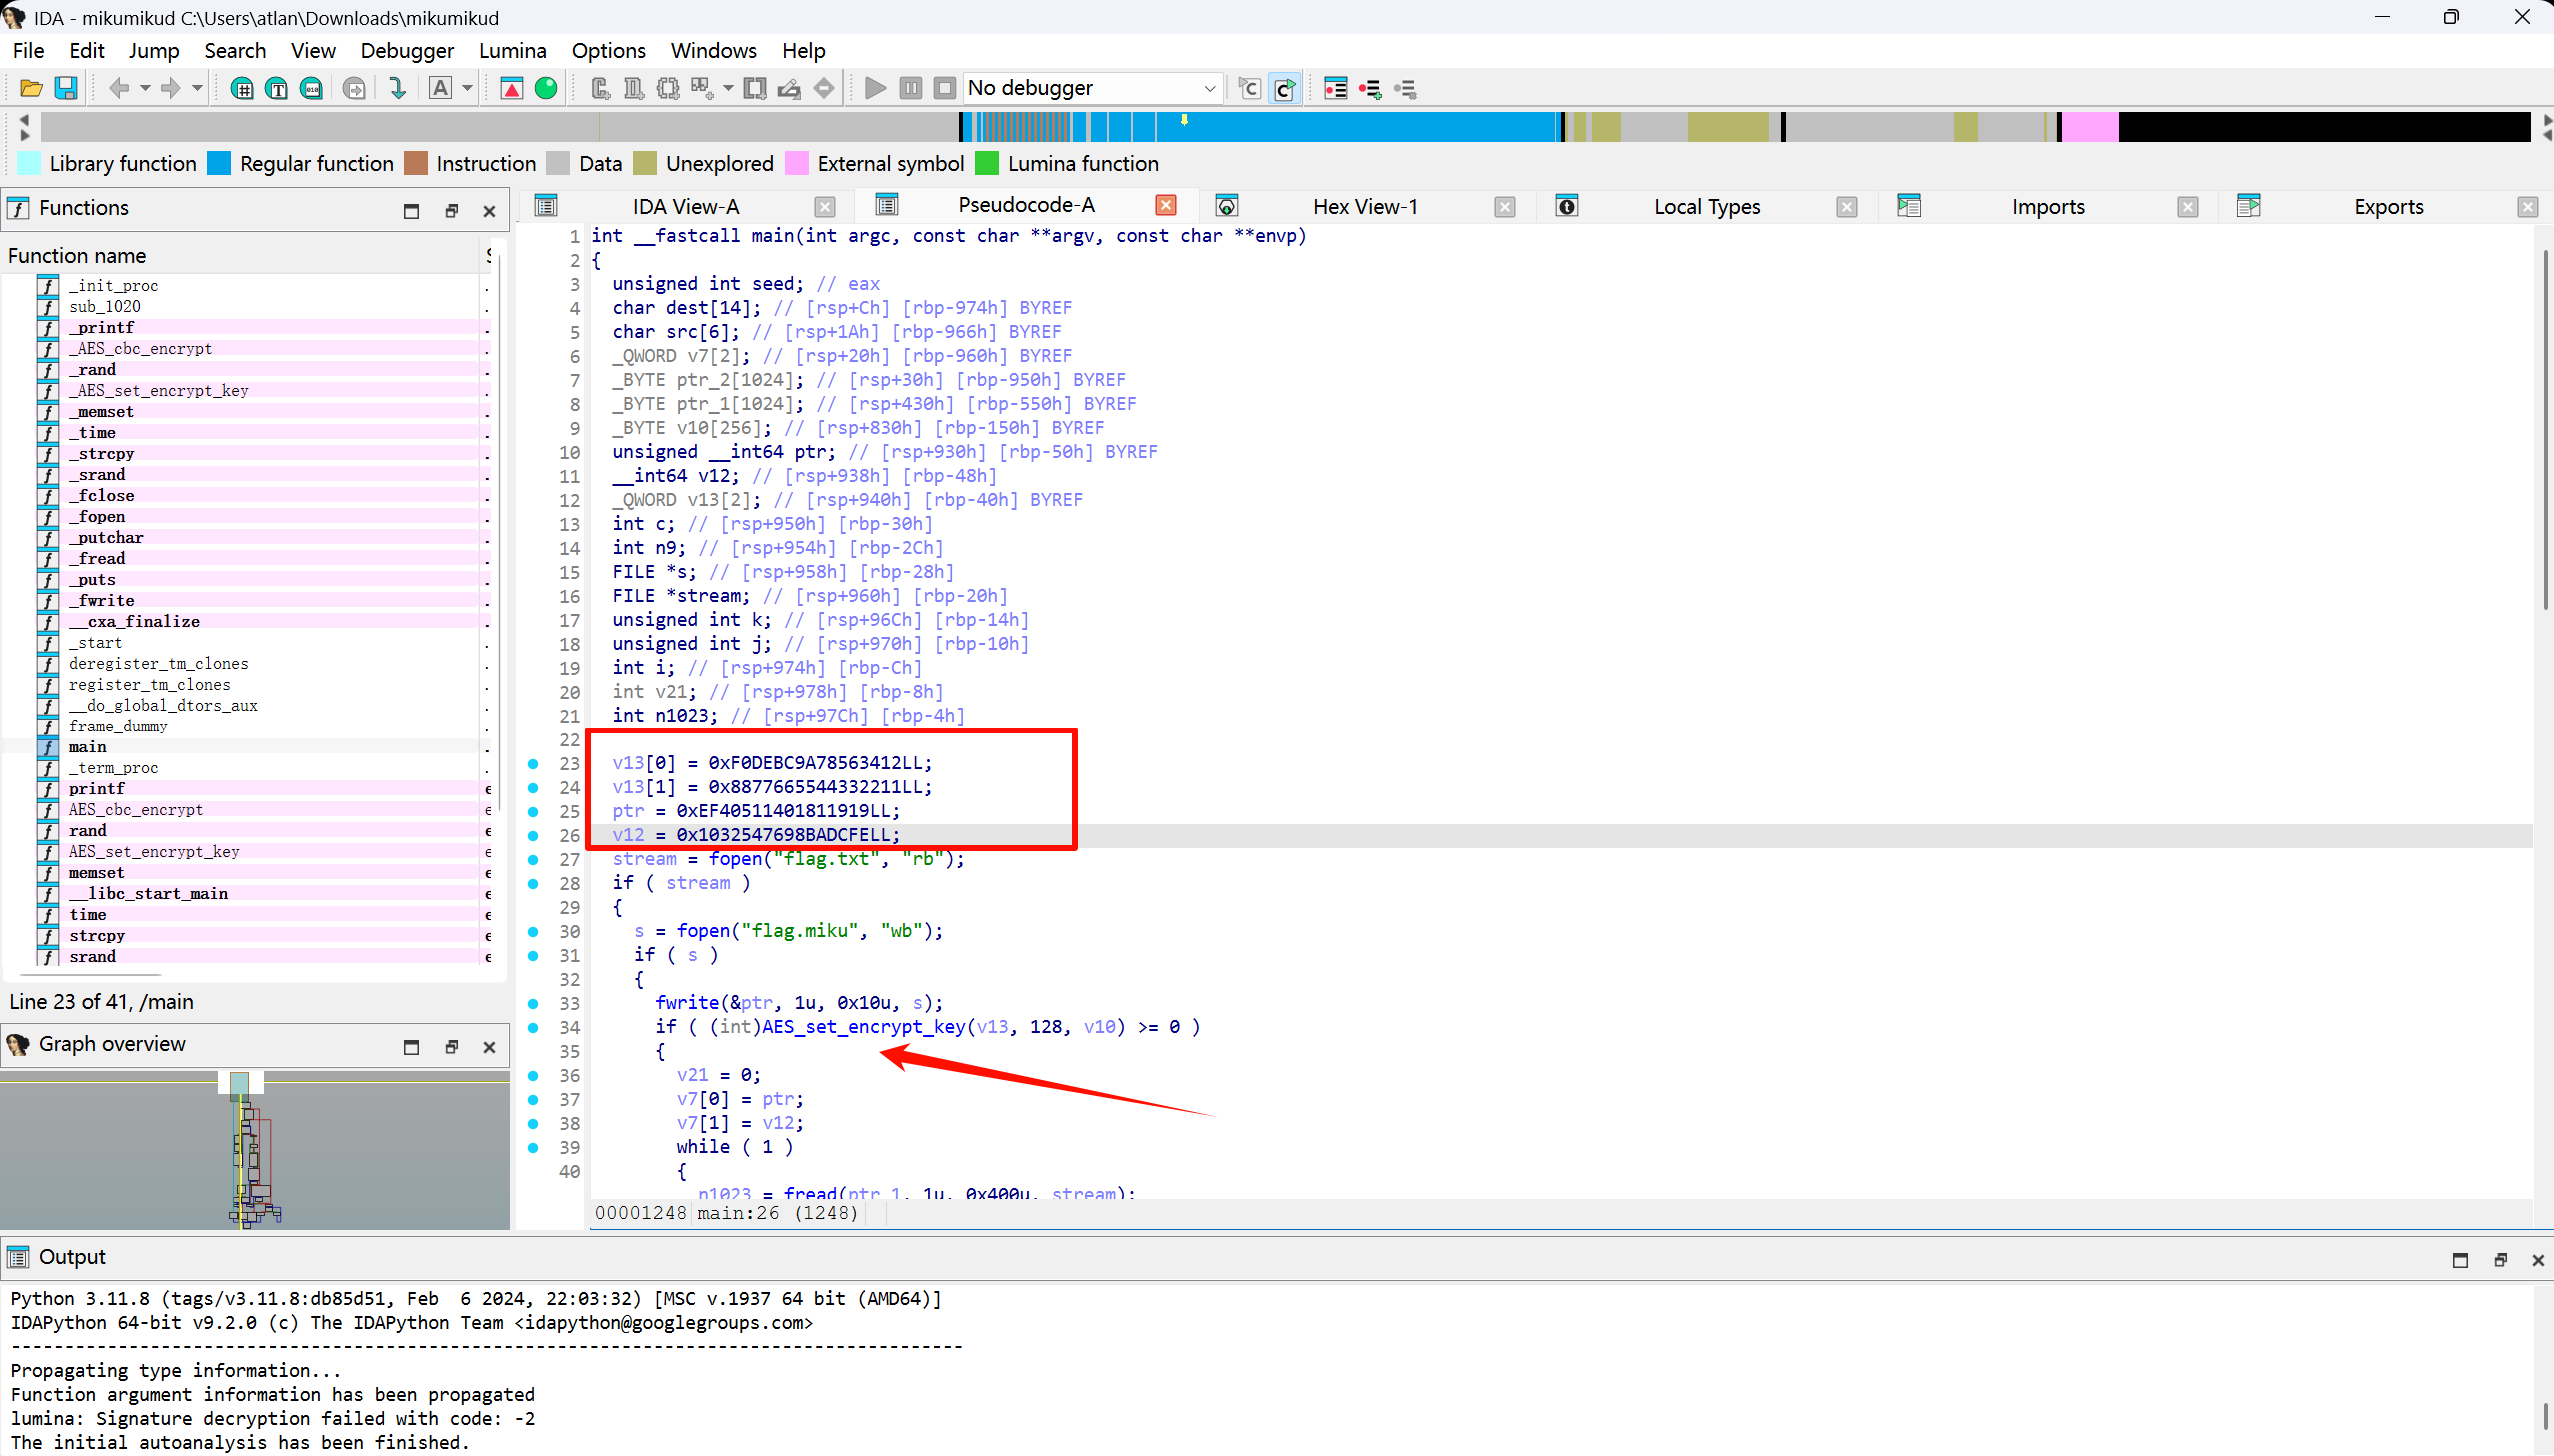This screenshot has width=2554, height=1456.
Task: Click the Jump back arrow icon
Action: (118, 88)
